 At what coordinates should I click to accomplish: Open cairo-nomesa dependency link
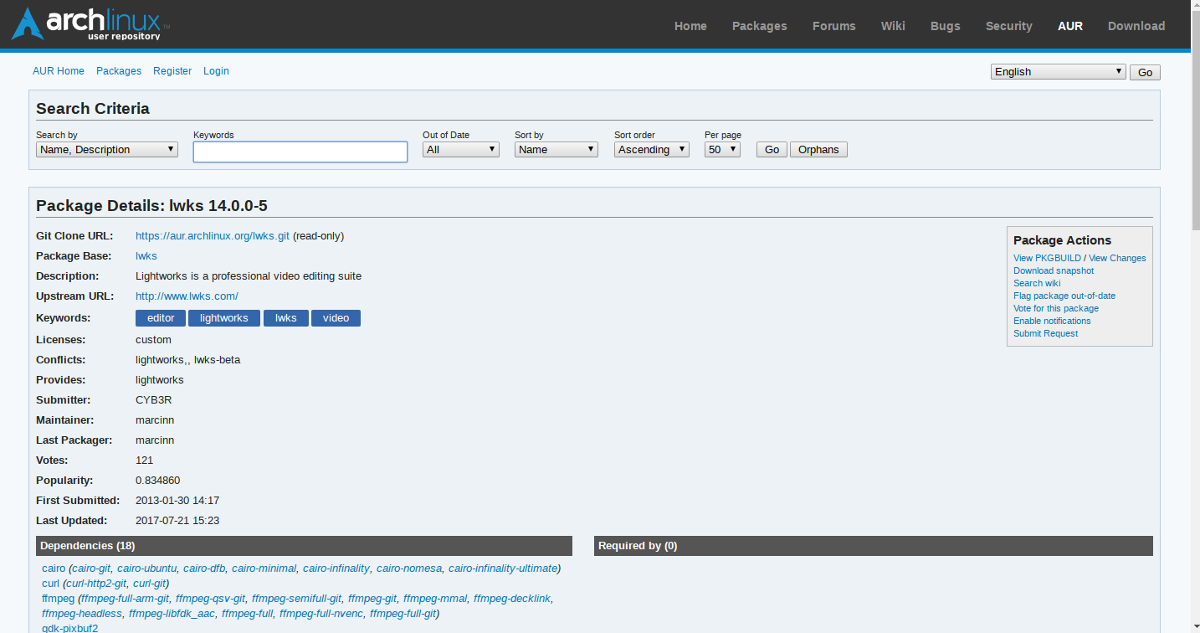(x=409, y=568)
